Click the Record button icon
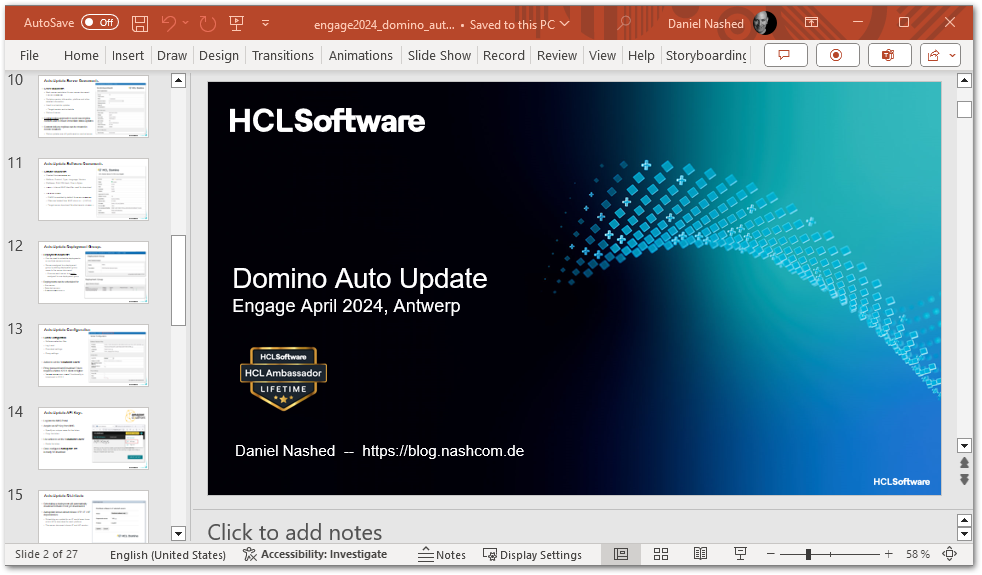The image size is (982, 575). [837, 55]
